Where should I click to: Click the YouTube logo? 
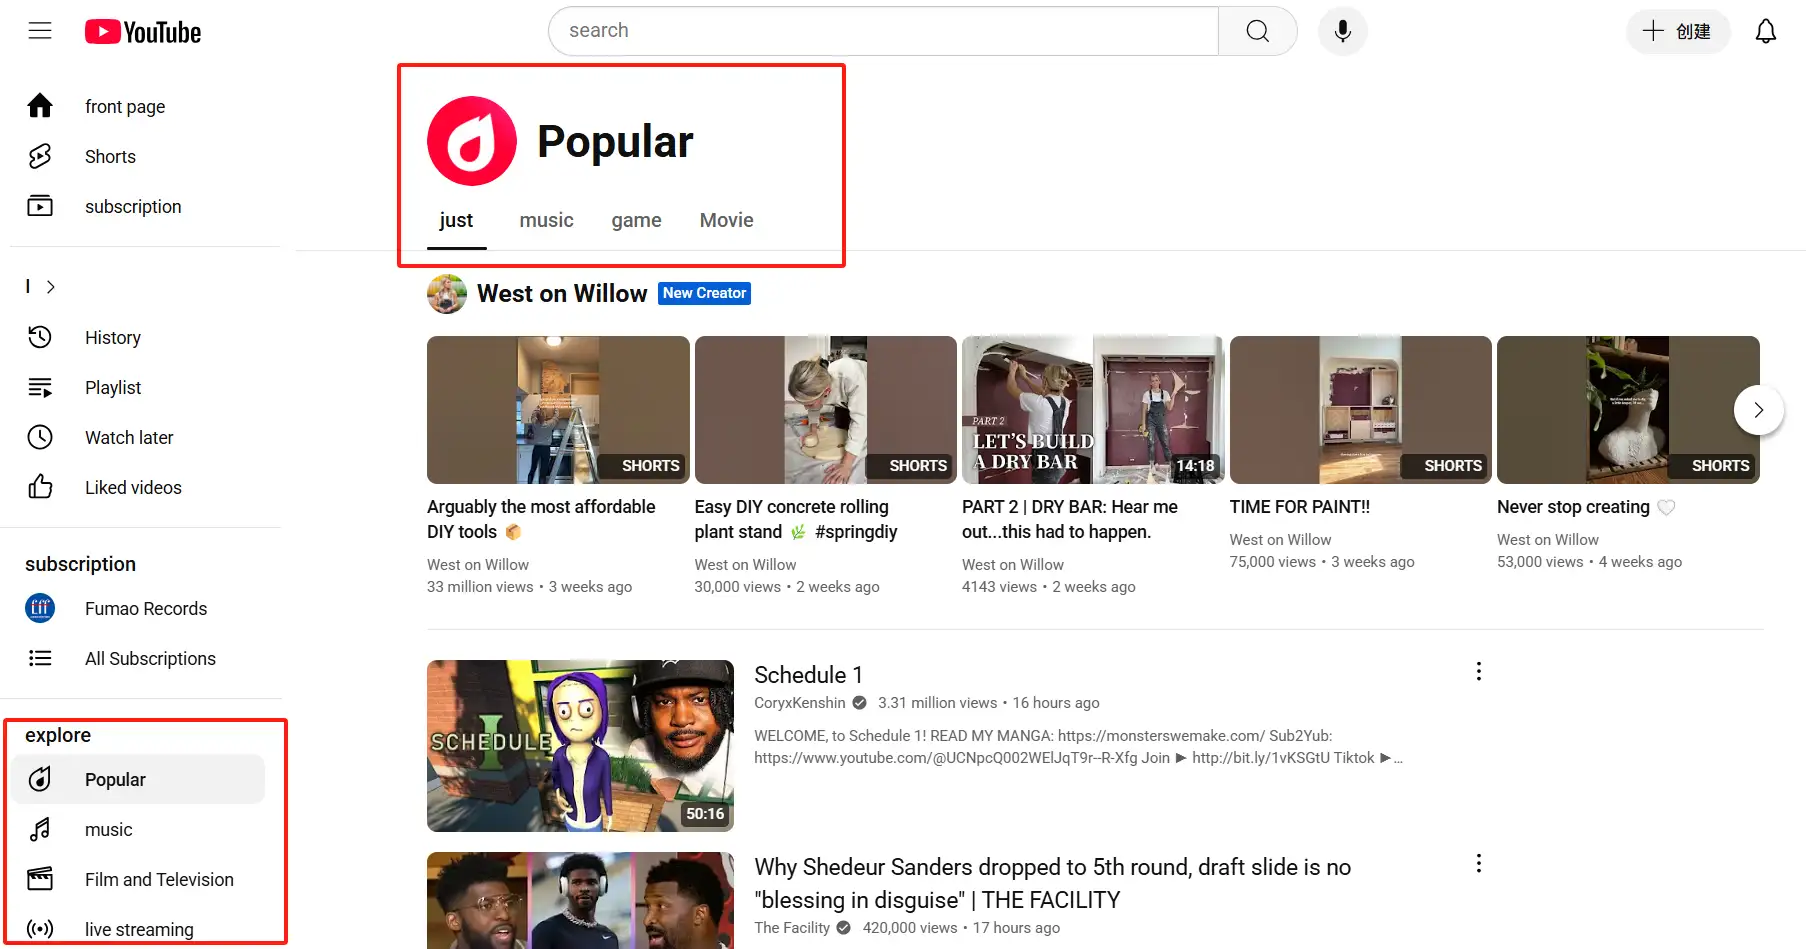143,32
